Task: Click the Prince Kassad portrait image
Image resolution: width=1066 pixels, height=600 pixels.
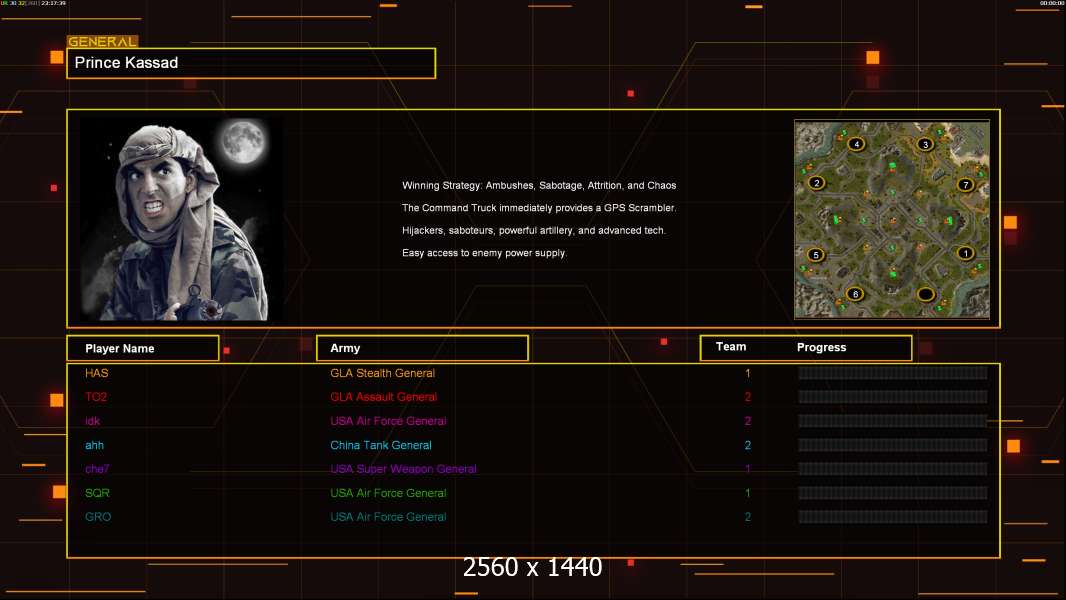Action: pyautogui.click(x=180, y=219)
